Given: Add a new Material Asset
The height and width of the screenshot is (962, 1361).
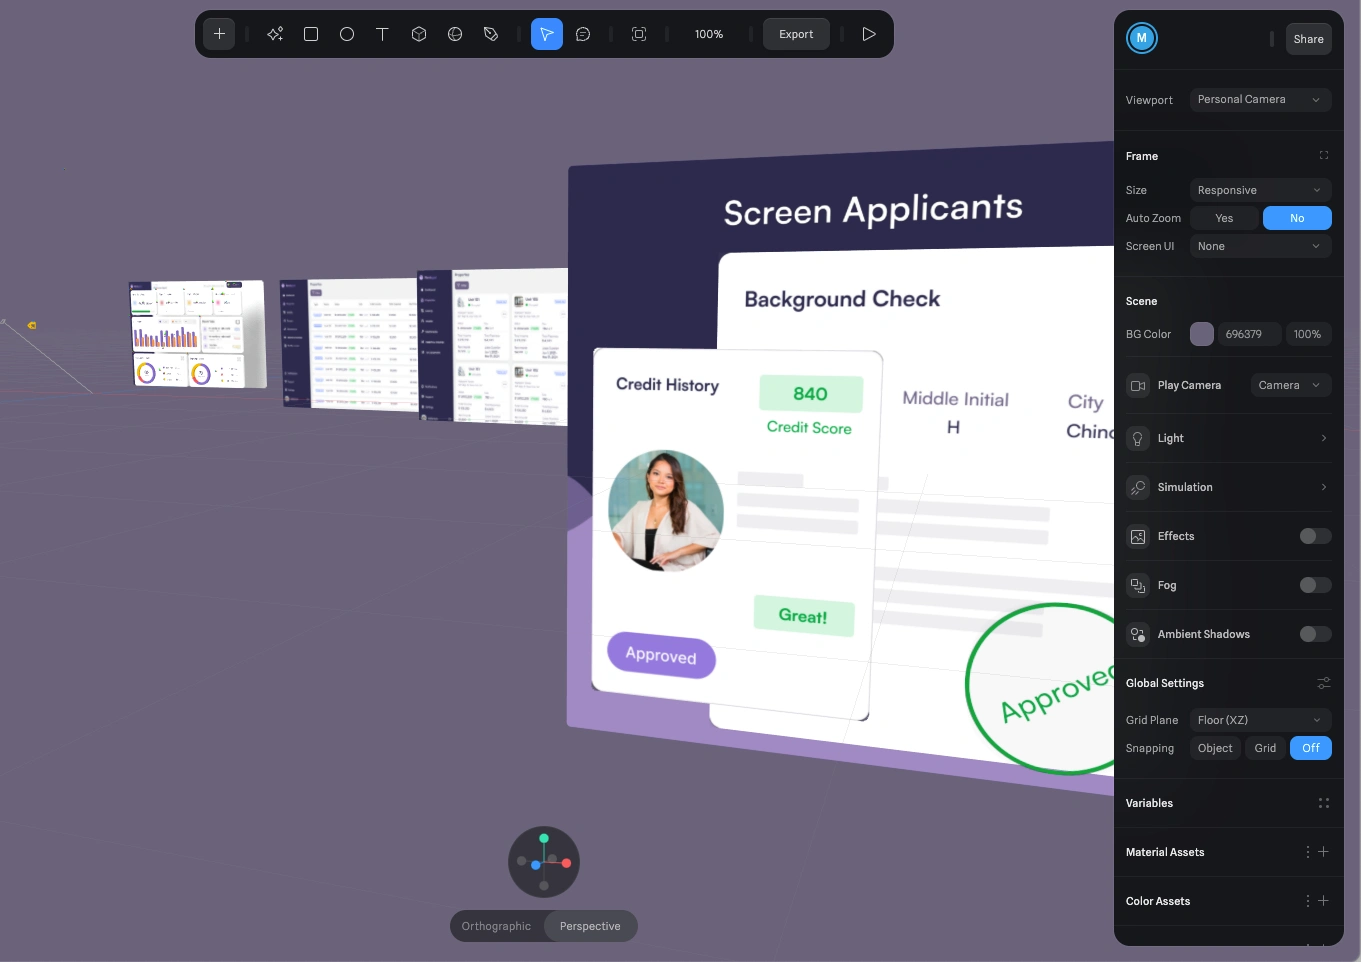Looking at the screenshot, I should pos(1324,852).
